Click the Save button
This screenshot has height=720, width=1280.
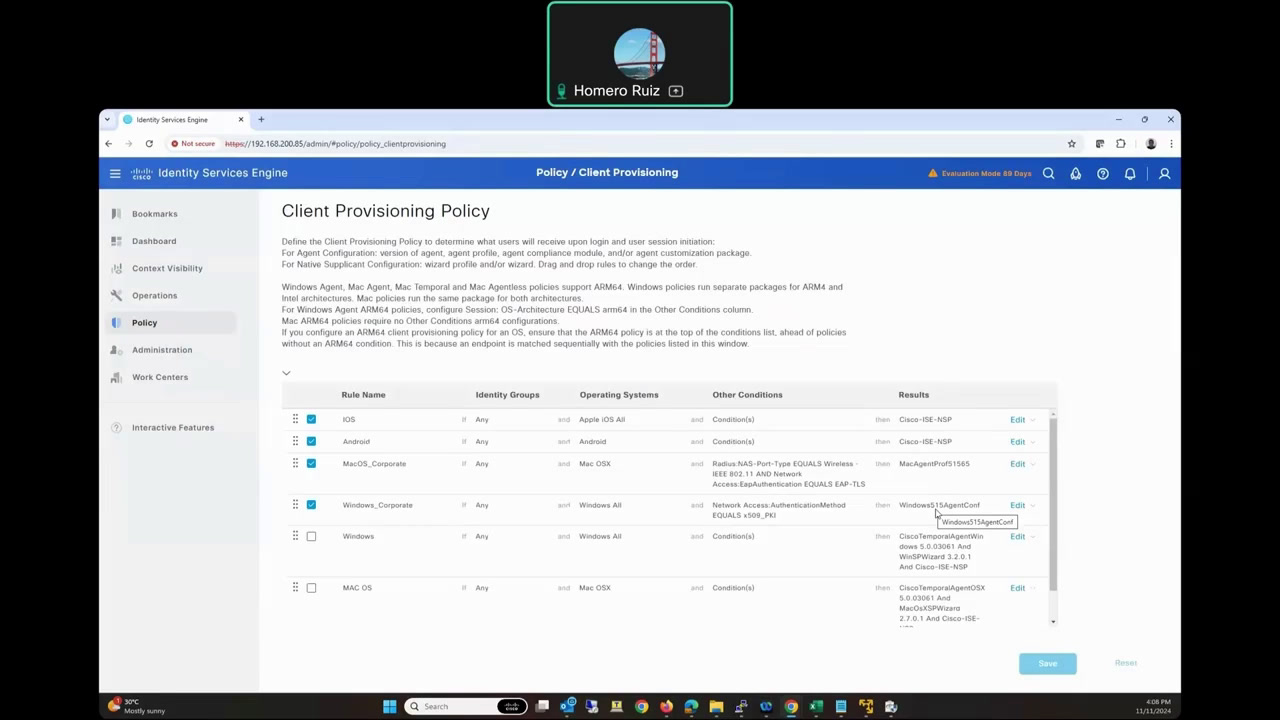[1048, 663]
